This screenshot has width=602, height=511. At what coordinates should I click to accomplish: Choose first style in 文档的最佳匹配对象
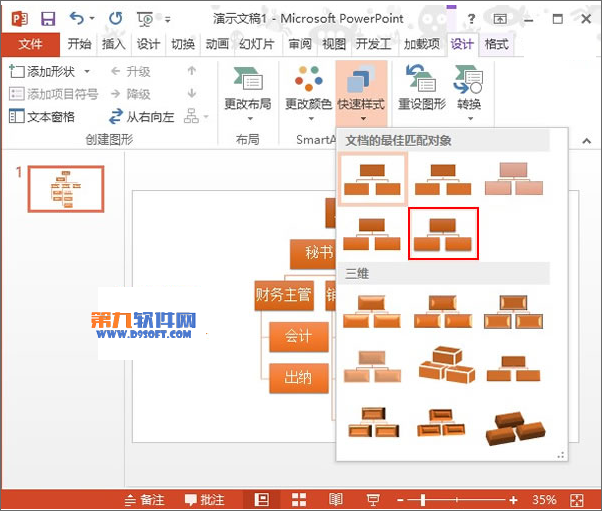click(372, 179)
